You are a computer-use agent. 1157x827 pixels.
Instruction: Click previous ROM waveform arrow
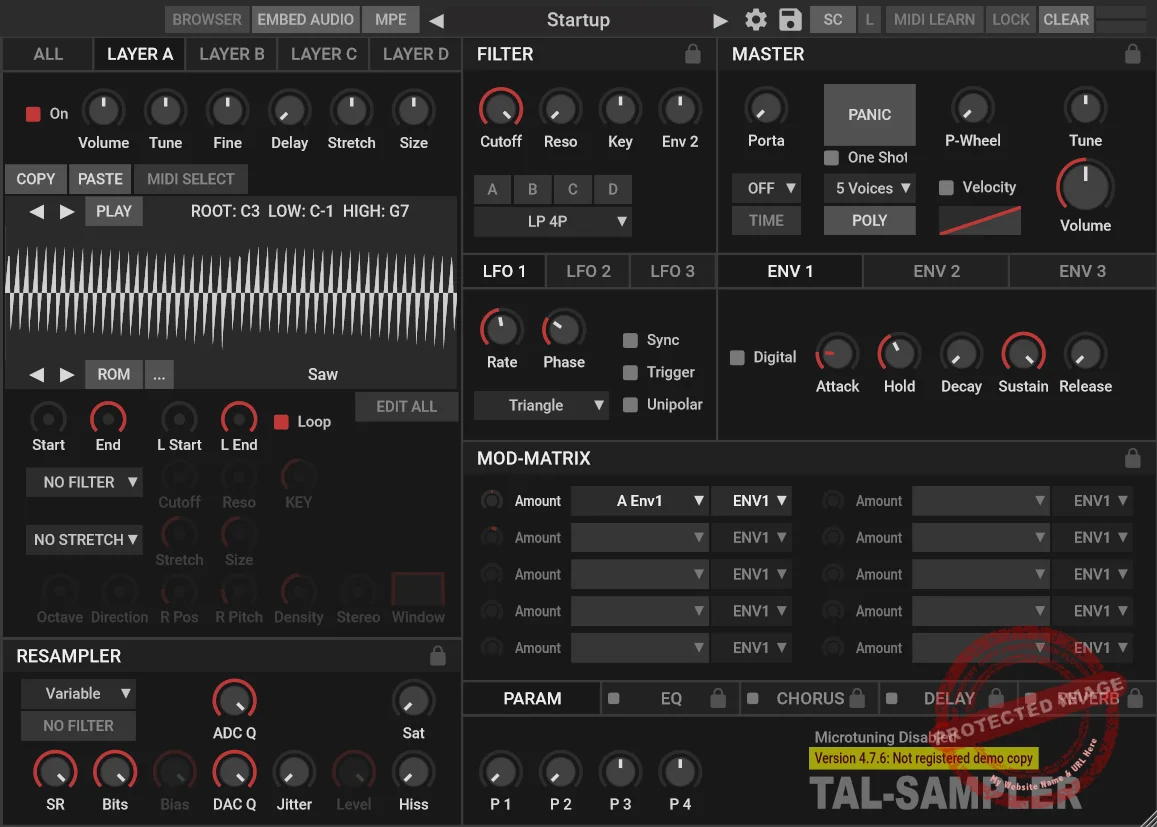tap(36, 375)
